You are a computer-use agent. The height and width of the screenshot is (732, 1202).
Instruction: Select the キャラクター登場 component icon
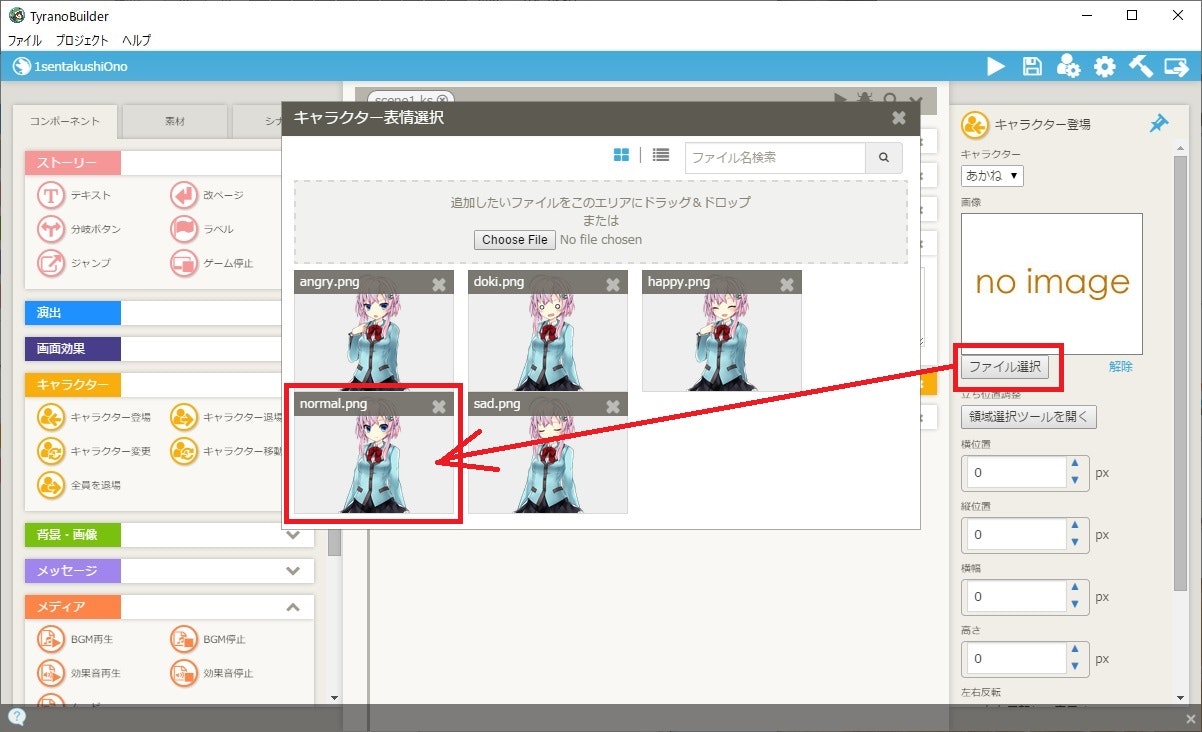tap(51, 417)
